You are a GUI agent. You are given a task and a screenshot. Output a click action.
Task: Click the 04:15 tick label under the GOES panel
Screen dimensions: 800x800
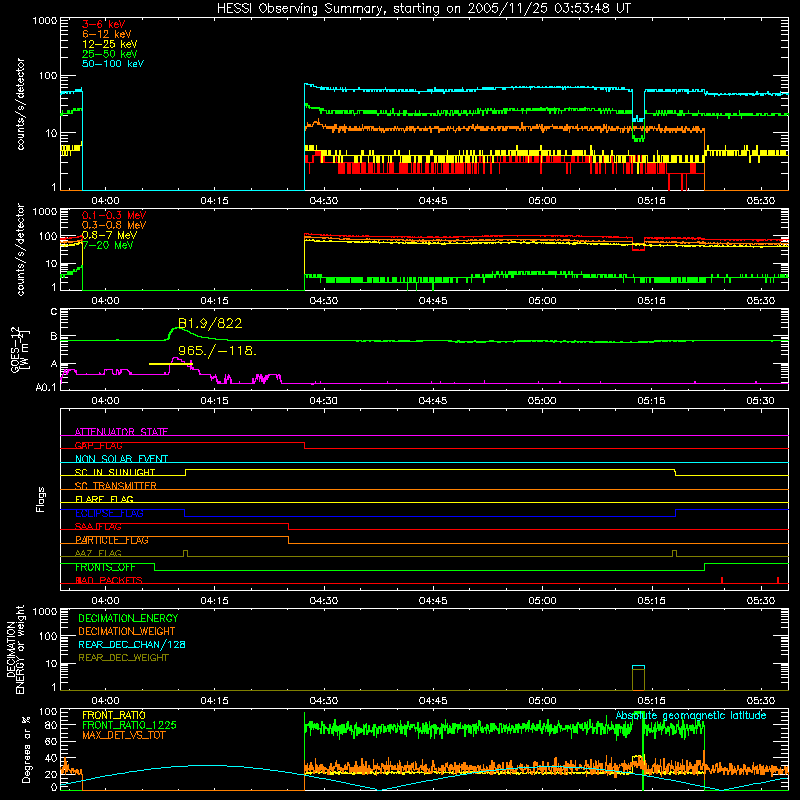pyautogui.click(x=214, y=401)
